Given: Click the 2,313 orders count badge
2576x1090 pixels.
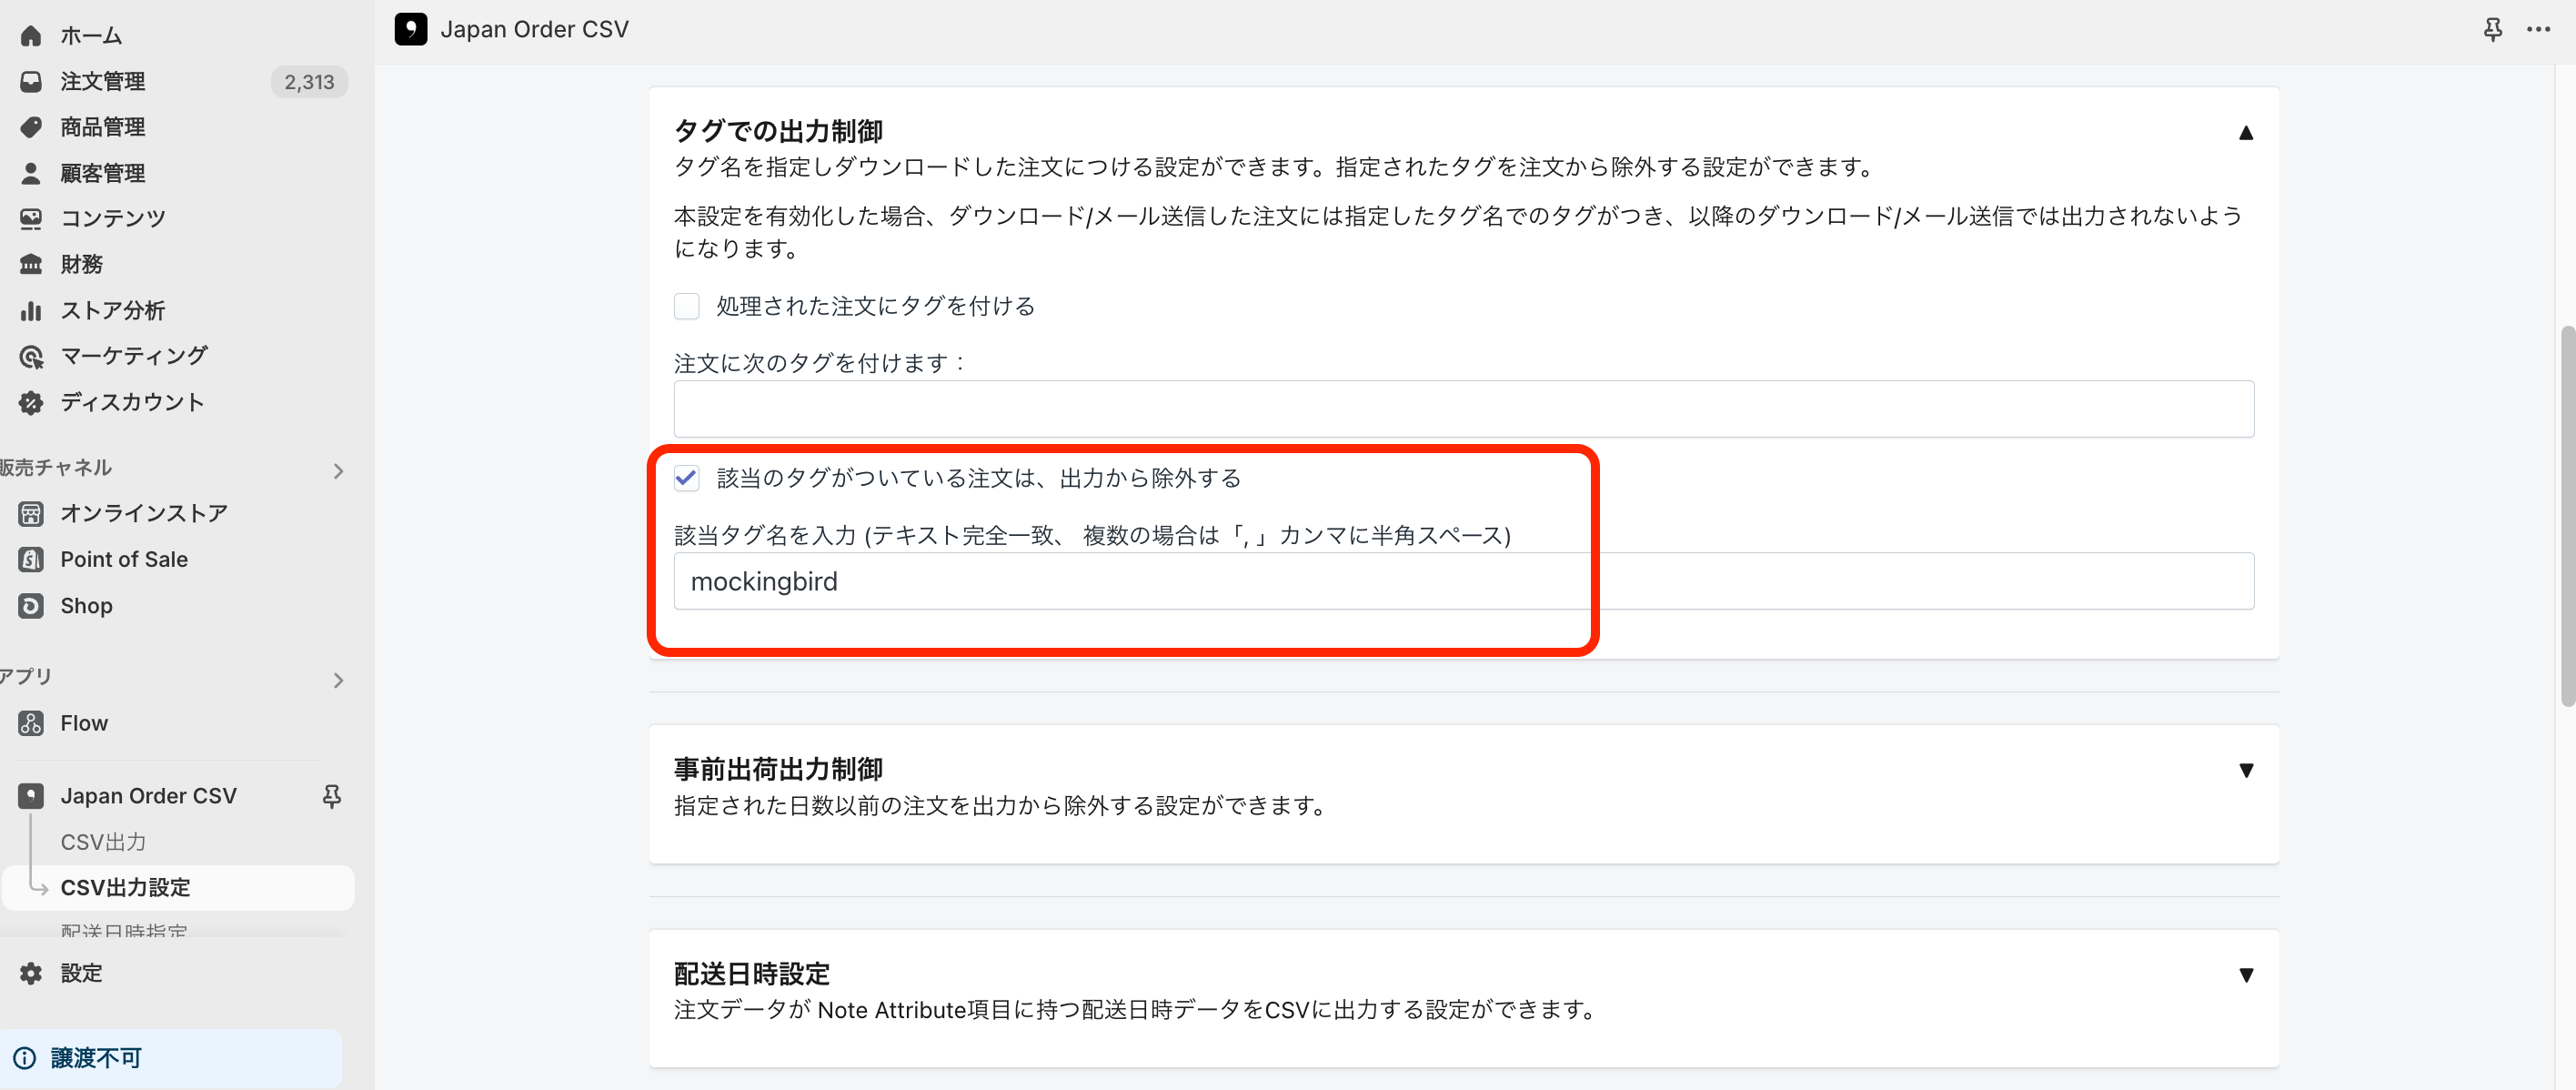Looking at the screenshot, I should 309,82.
